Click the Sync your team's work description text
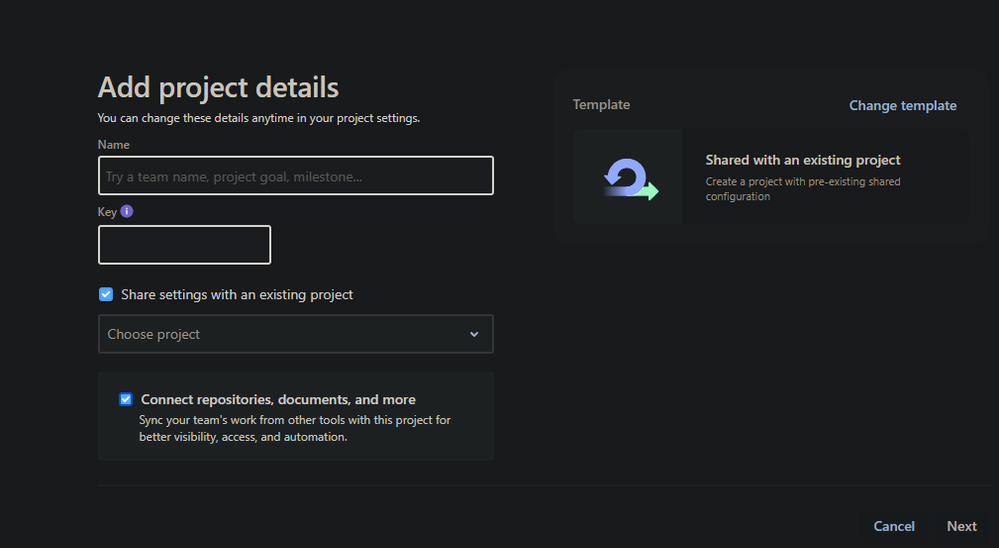 [295, 429]
